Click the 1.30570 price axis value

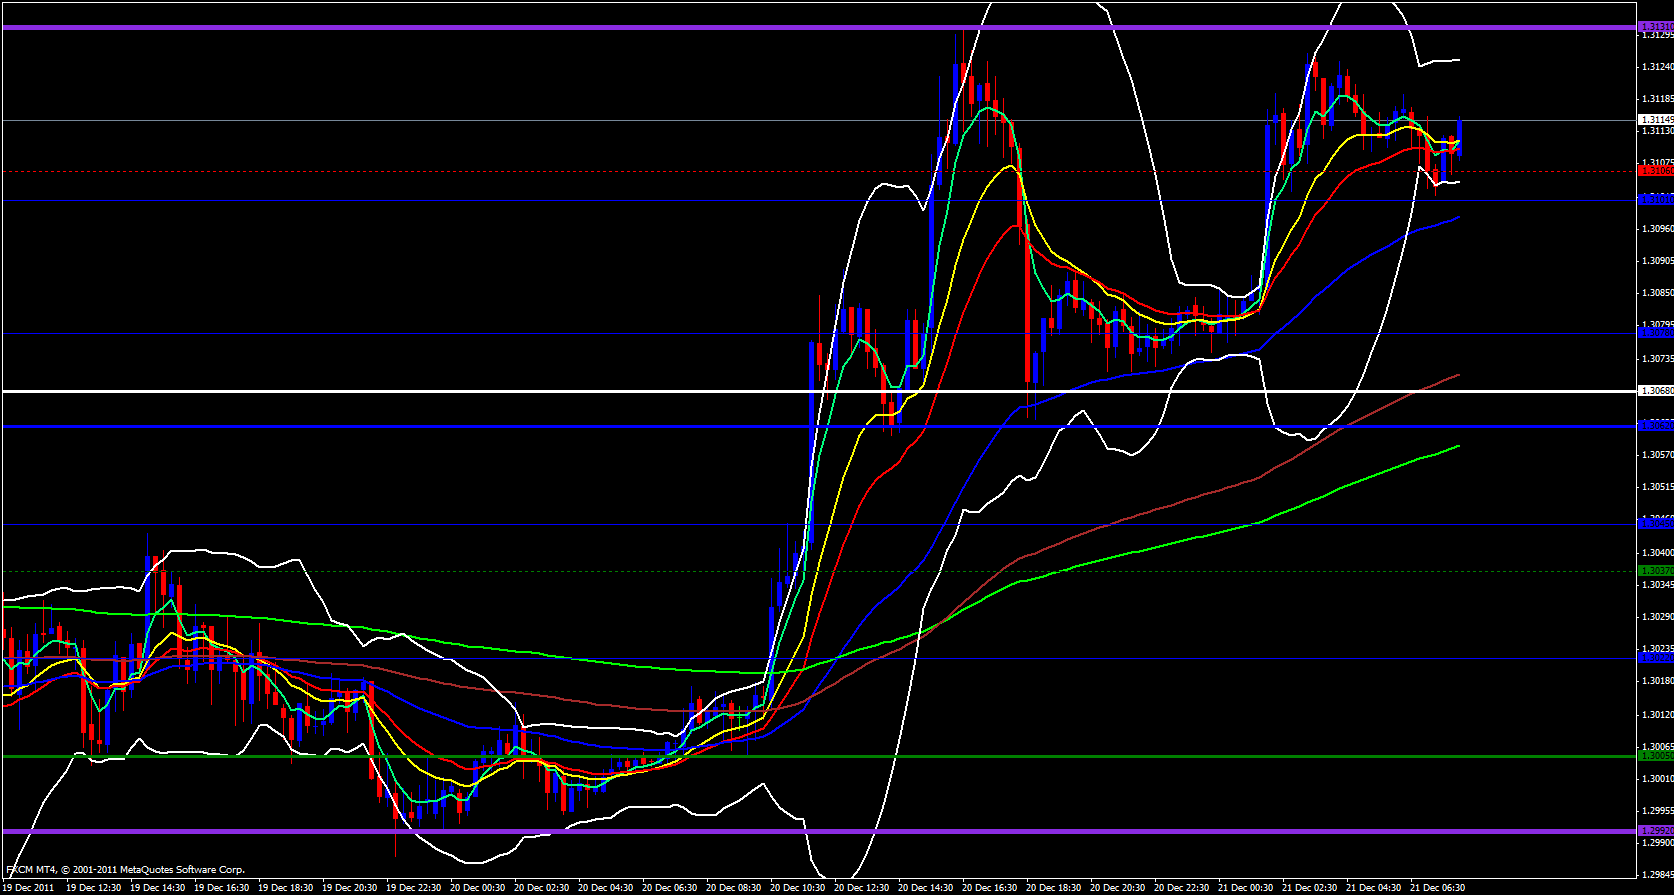click(1657, 455)
